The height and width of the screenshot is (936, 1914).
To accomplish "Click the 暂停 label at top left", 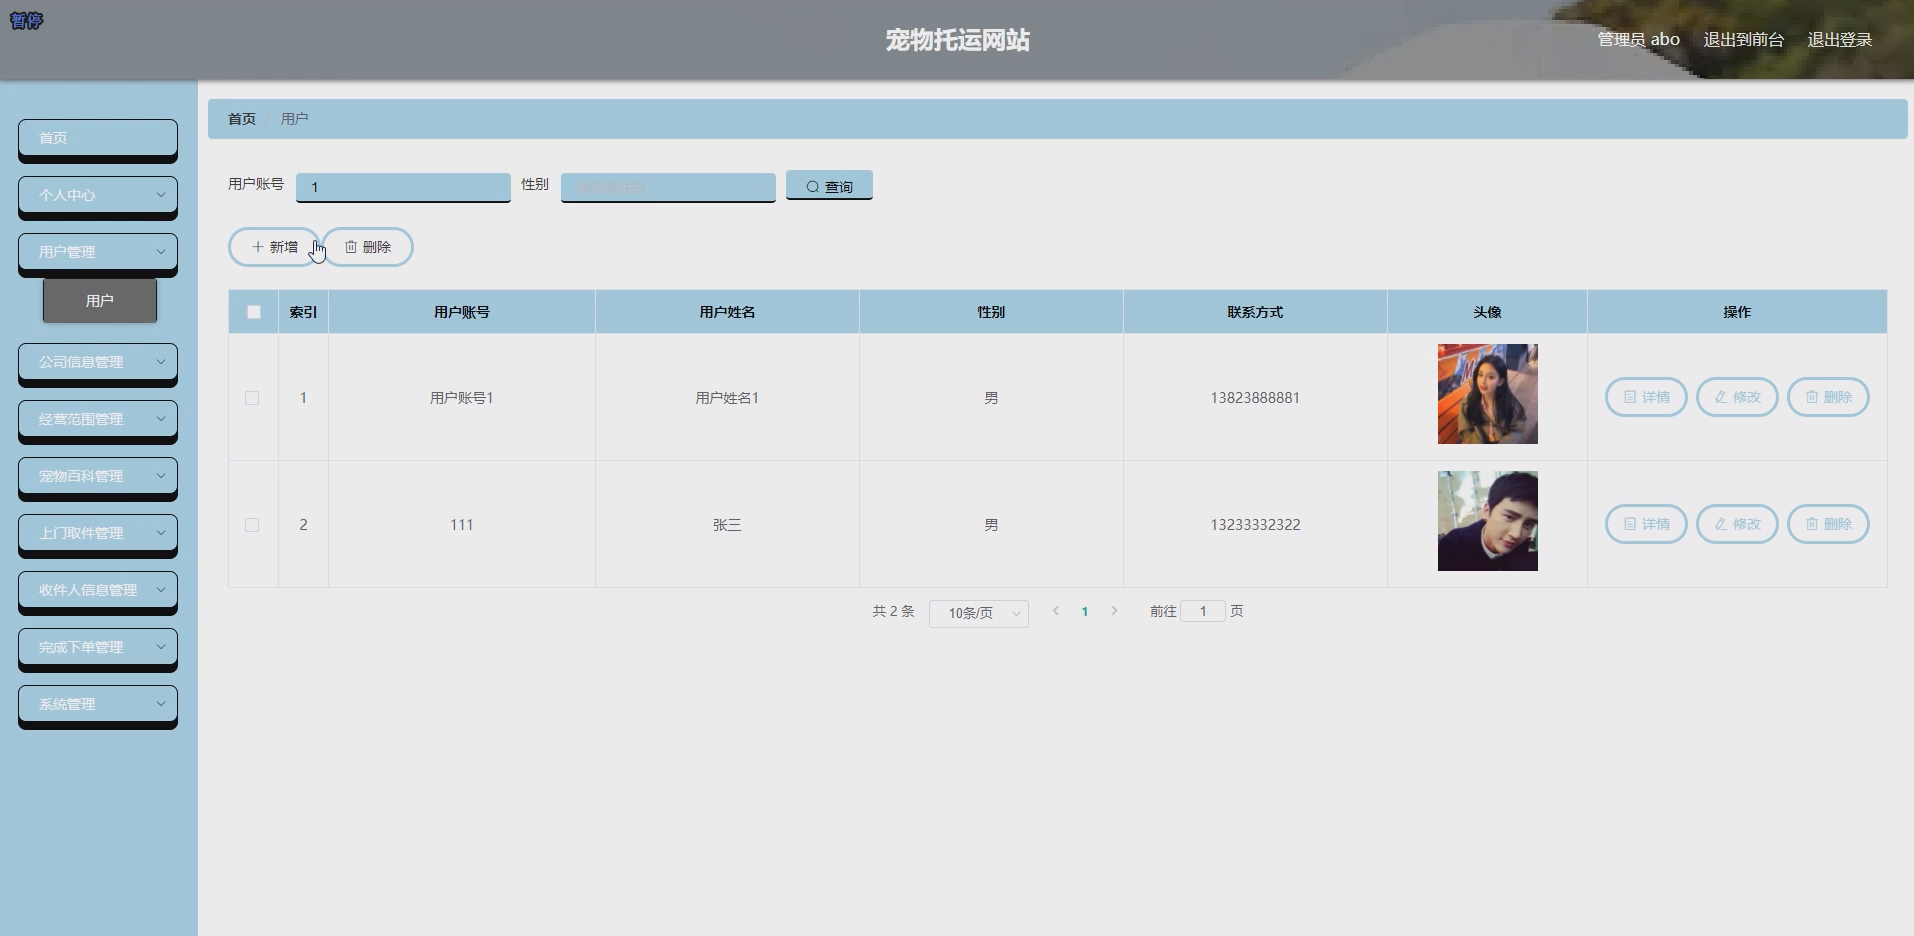I will click(x=27, y=21).
